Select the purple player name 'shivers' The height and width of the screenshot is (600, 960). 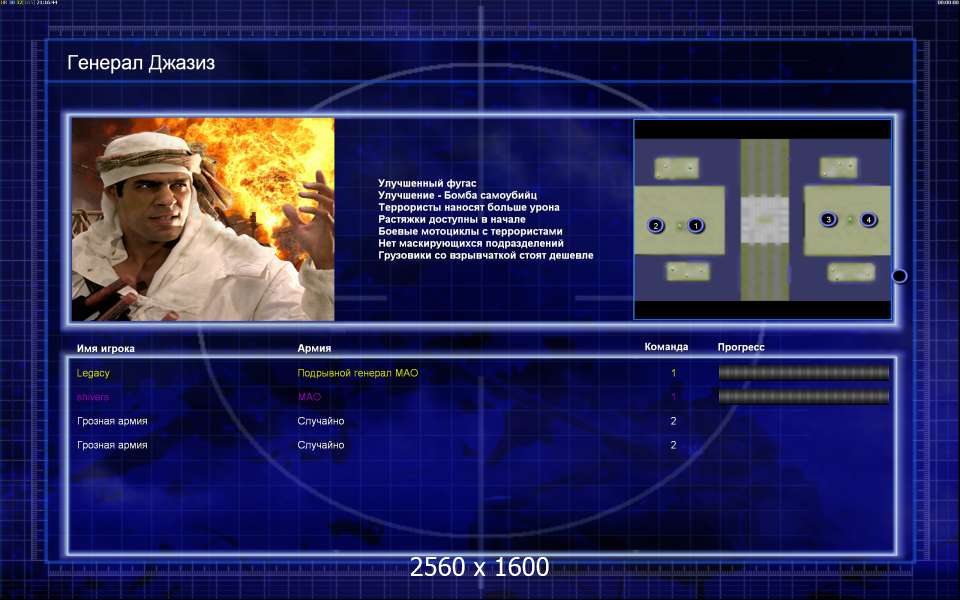(93, 397)
